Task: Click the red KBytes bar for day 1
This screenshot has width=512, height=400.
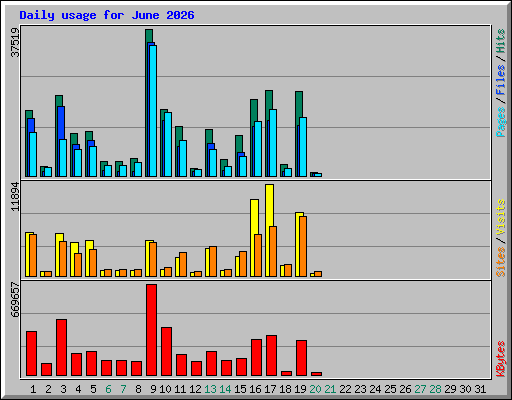Action: pyautogui.click(x=31, y=353)
